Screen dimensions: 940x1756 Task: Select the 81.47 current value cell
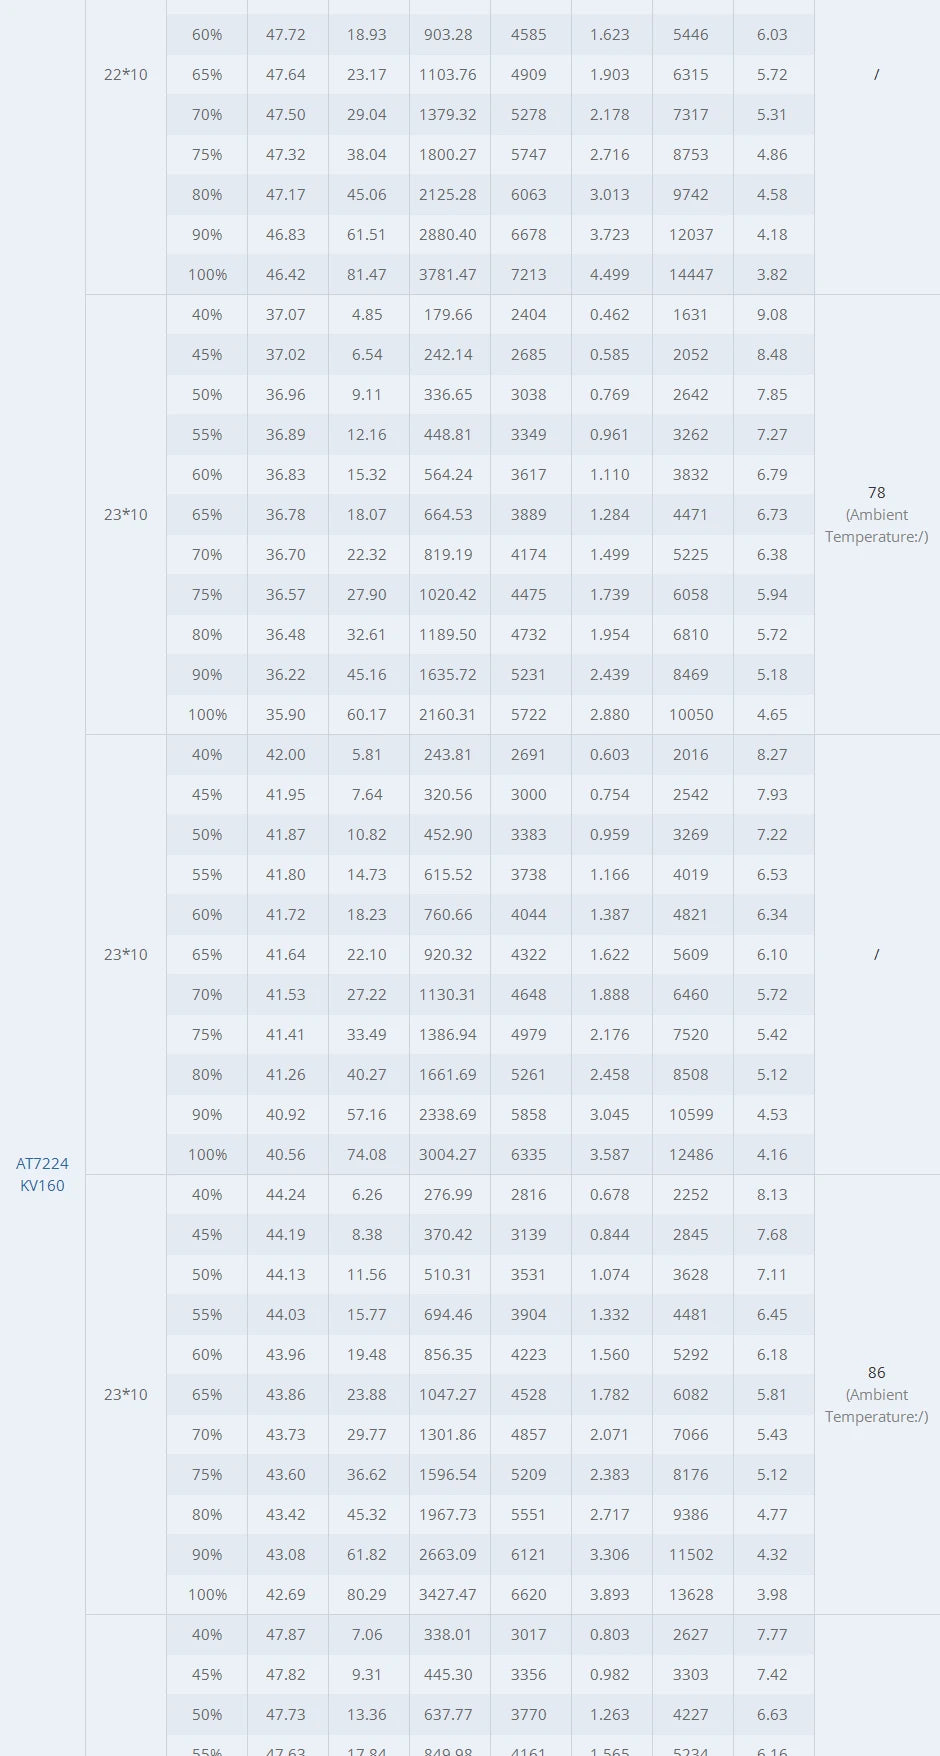(367, 275)
